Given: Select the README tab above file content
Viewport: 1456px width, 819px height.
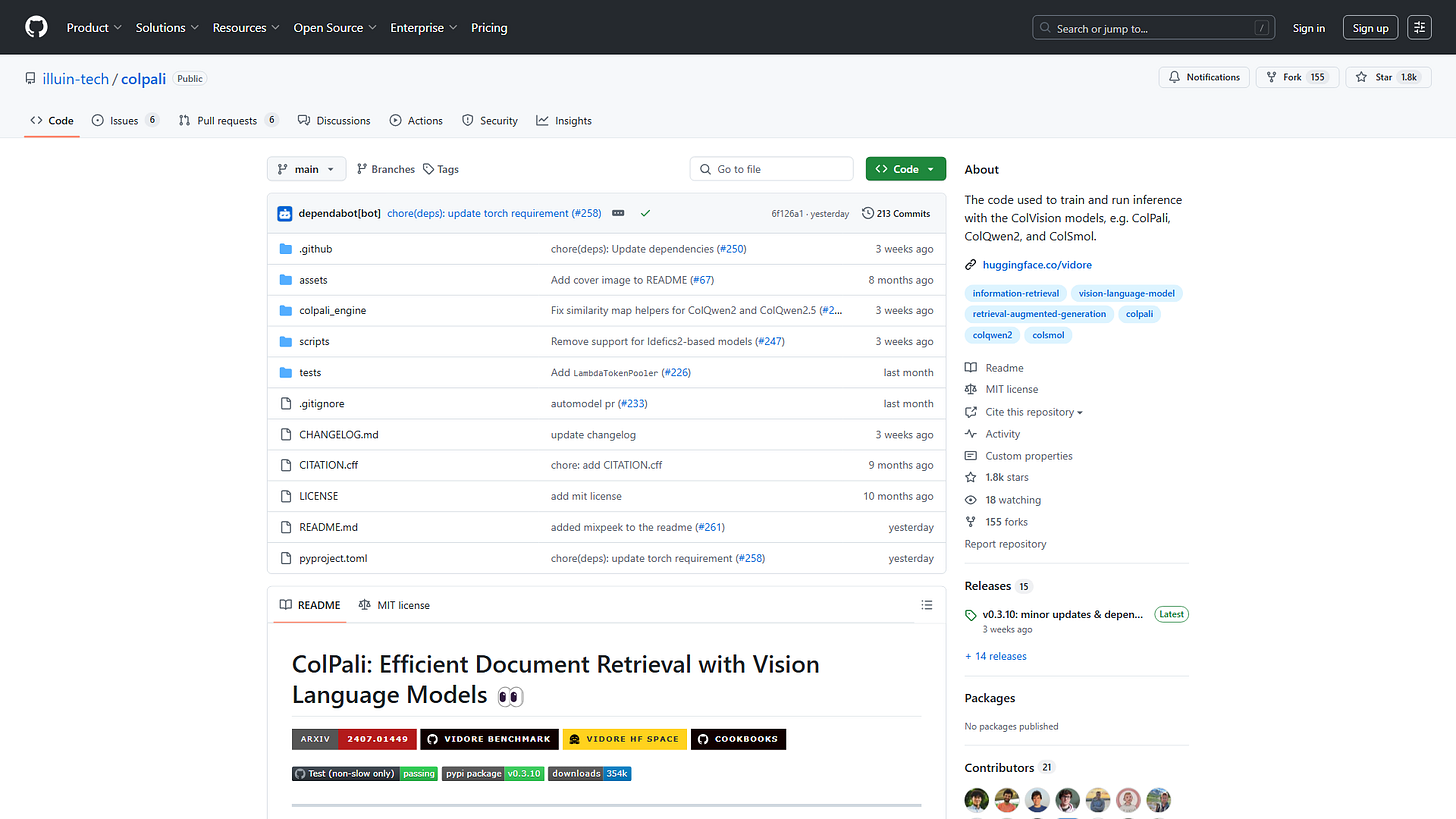Looking at the screenshot, I should pyautogui.click(x=310, y=605).
